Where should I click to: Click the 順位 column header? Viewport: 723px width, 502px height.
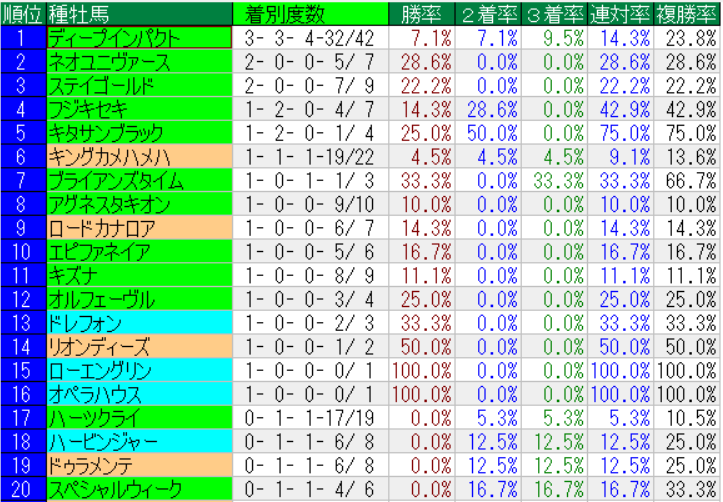point(24,14)
